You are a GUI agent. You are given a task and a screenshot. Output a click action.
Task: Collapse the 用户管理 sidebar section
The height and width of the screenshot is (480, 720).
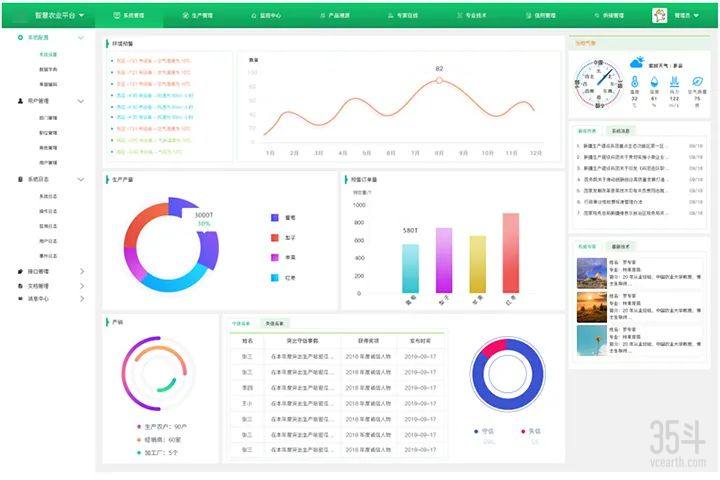click(81, 101)
